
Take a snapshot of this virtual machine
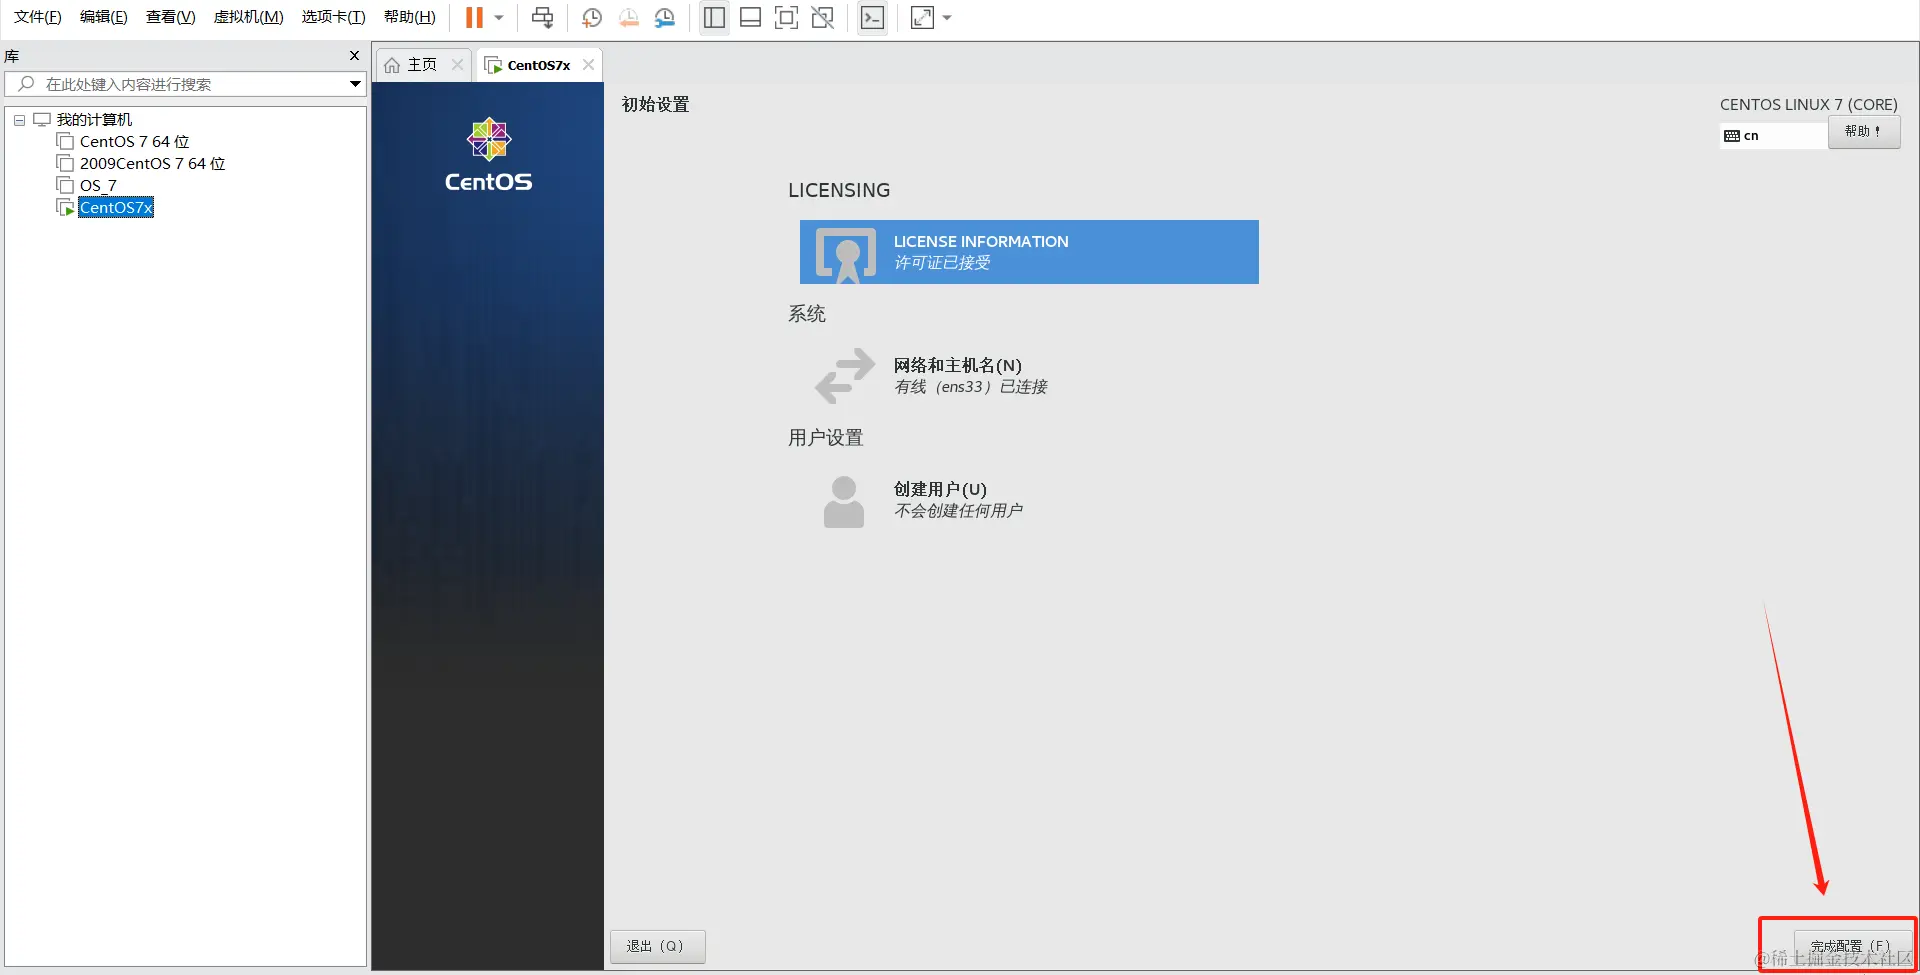click(x=592, y=17)
